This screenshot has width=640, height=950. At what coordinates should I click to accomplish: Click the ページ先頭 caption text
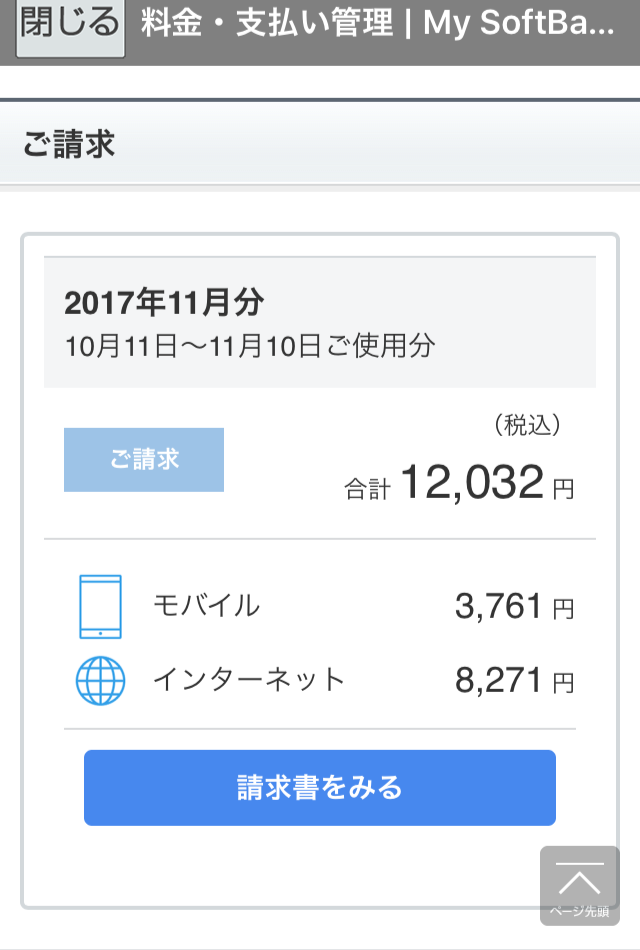click(580, 911)
